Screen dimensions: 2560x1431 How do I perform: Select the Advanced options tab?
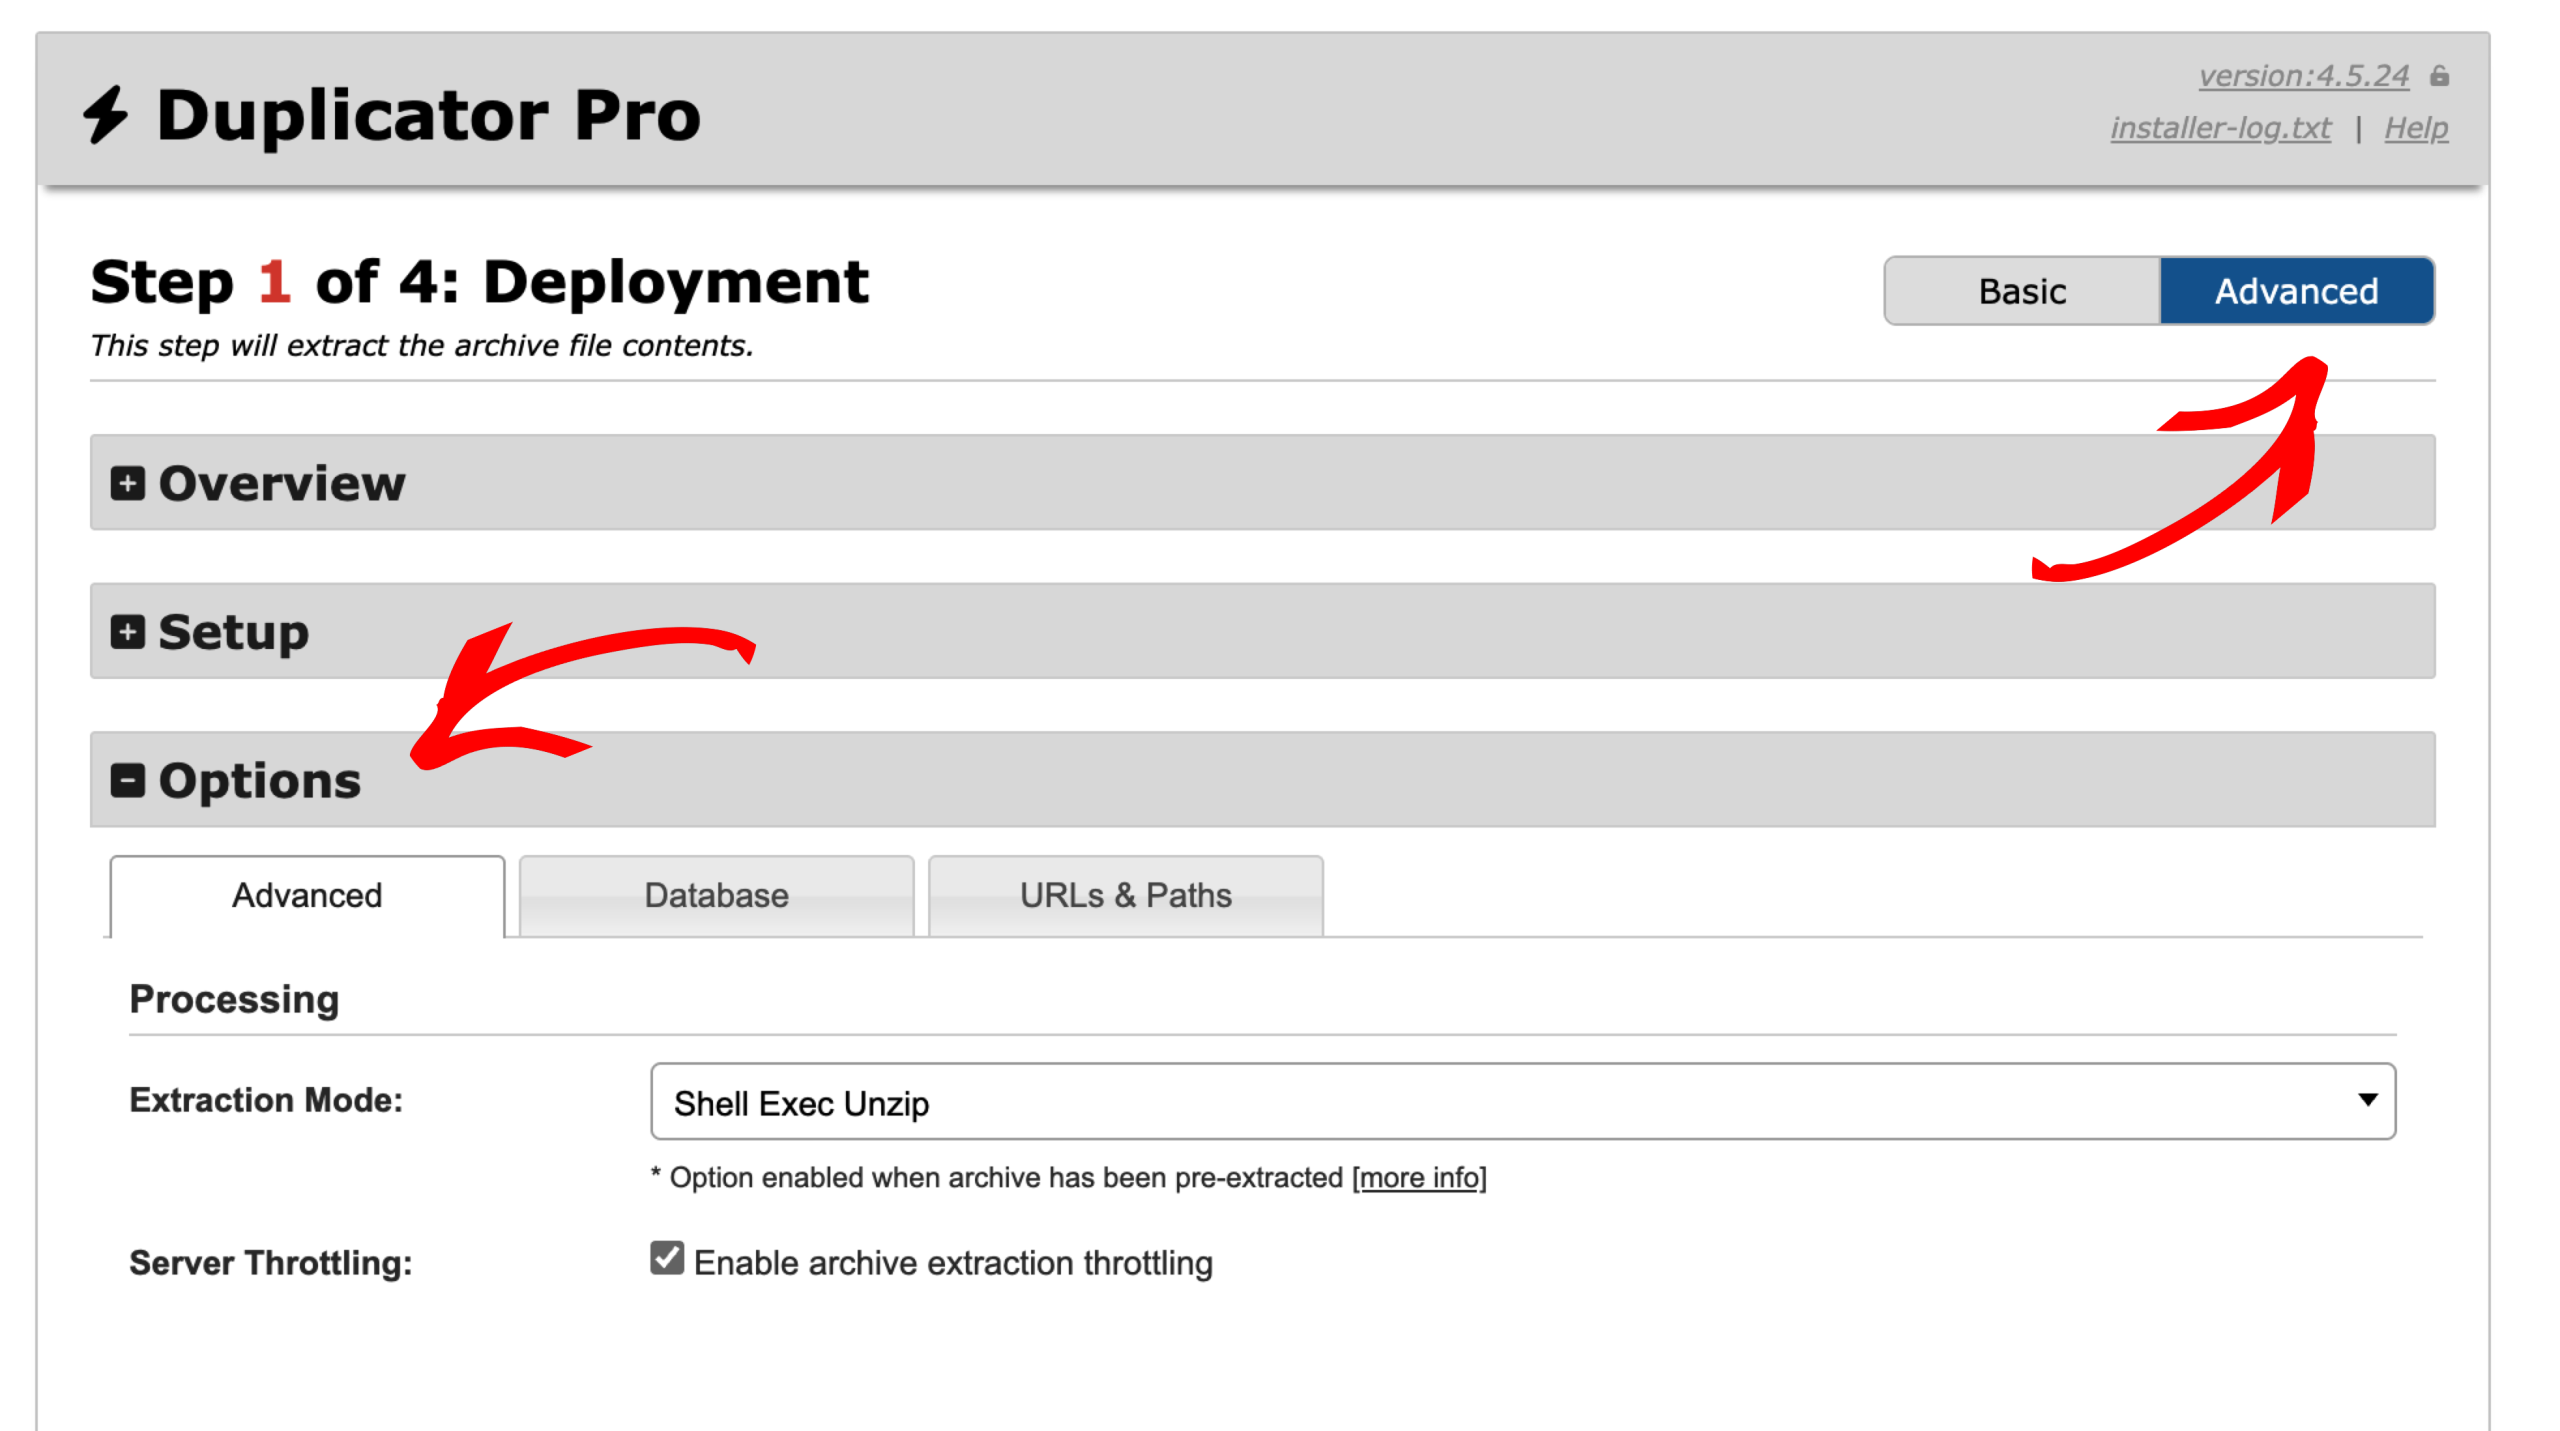(x=307, y=896)
